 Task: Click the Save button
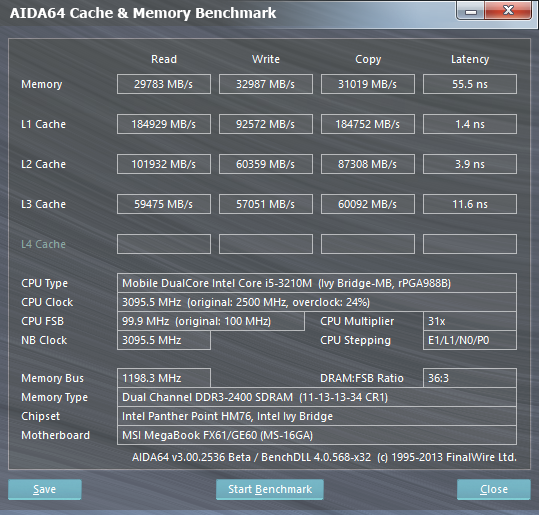pos(45,489)
